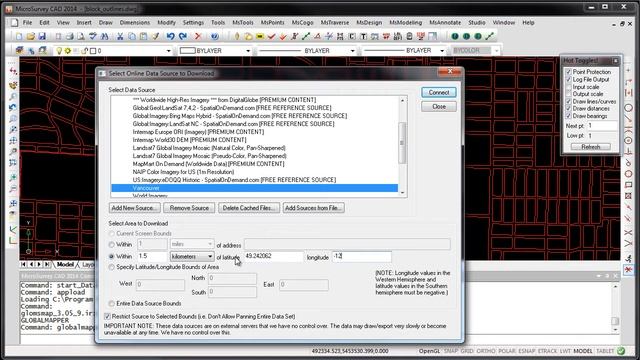The height and width of the screenshot is (360, 640).
Task: Toggle the layer lightbulb on/off icon
Action: point(59,51)
